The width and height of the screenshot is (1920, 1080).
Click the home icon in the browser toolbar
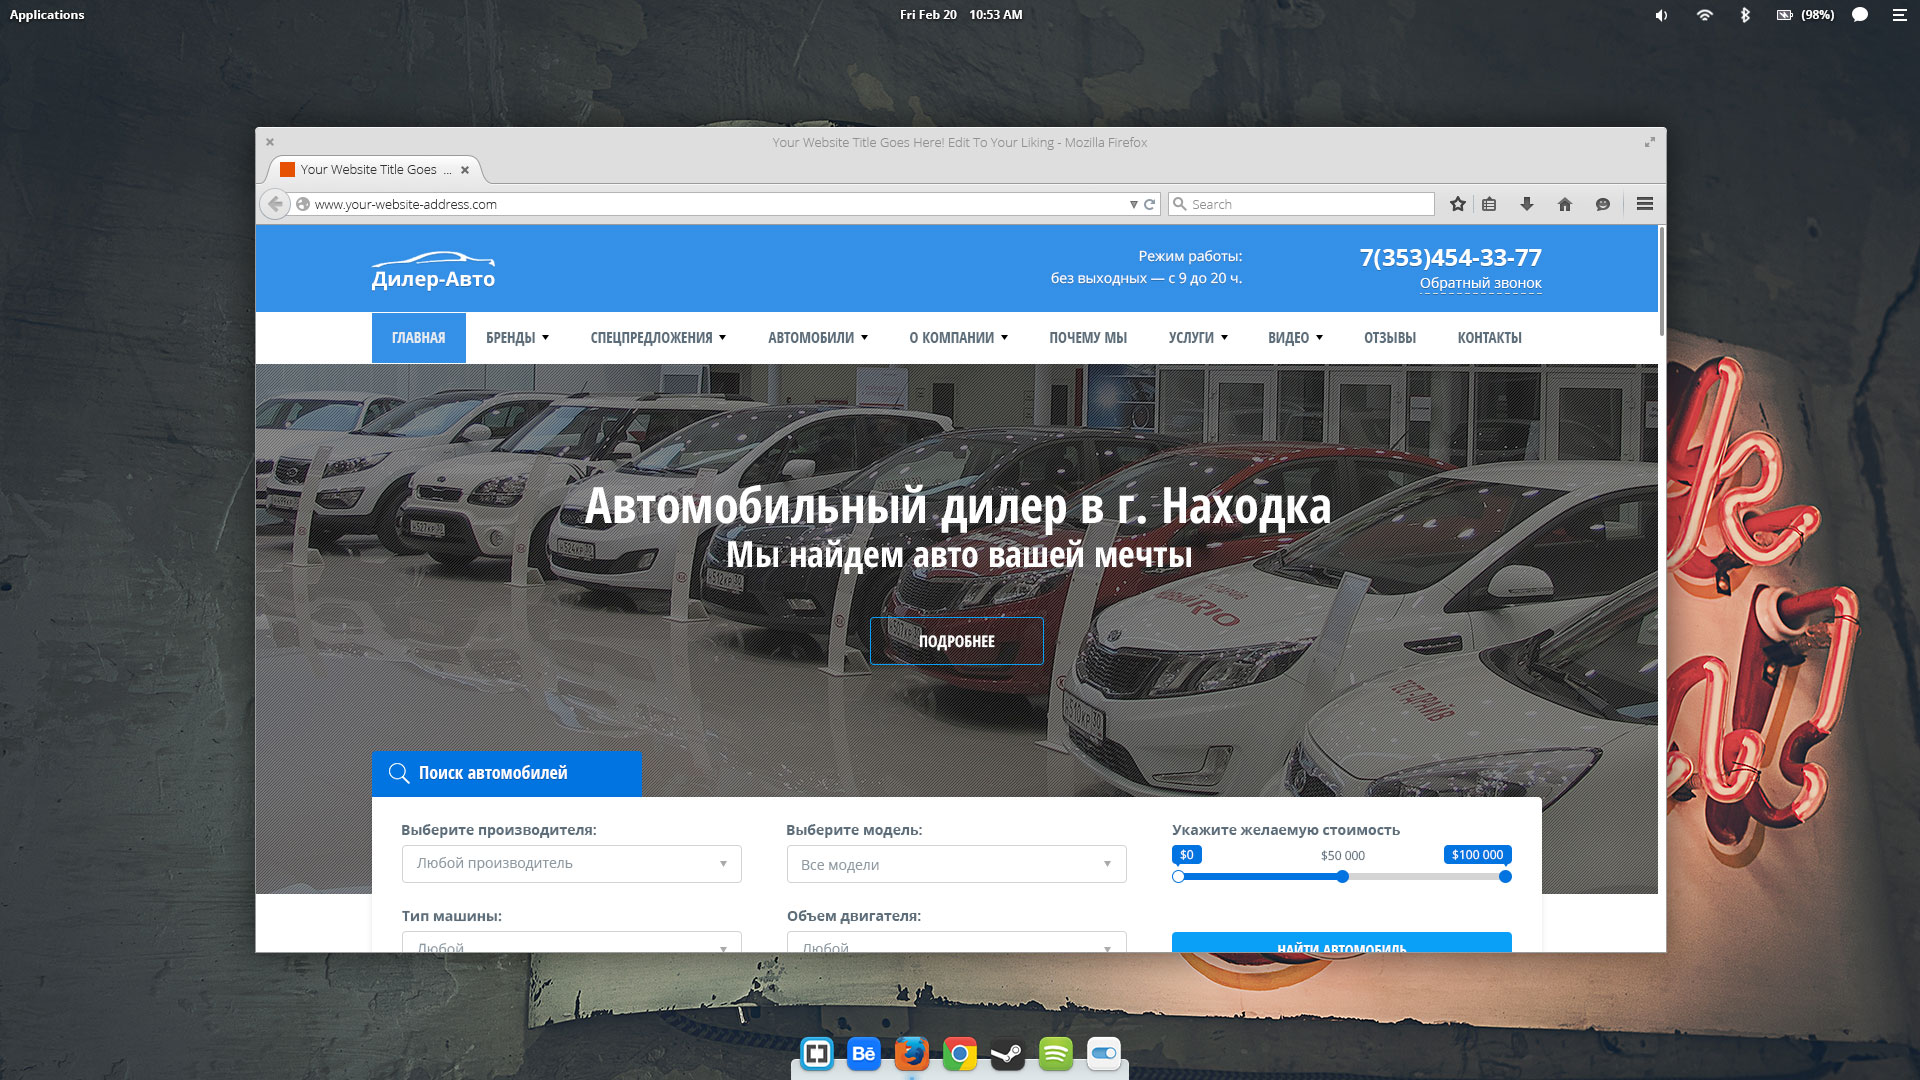(x=1565, y=203)
